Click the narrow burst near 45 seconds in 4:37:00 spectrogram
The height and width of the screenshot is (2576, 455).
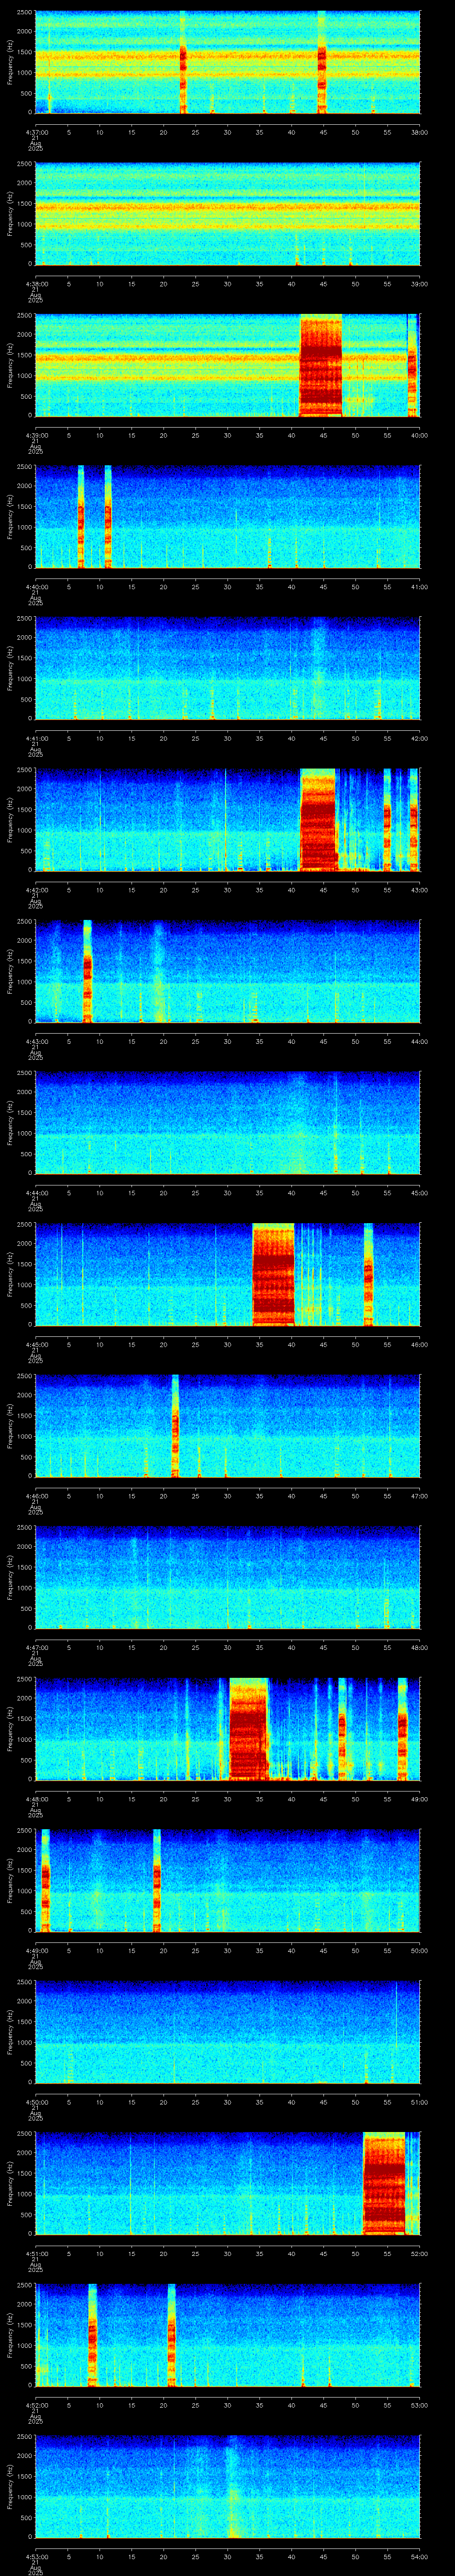[322, 62]
